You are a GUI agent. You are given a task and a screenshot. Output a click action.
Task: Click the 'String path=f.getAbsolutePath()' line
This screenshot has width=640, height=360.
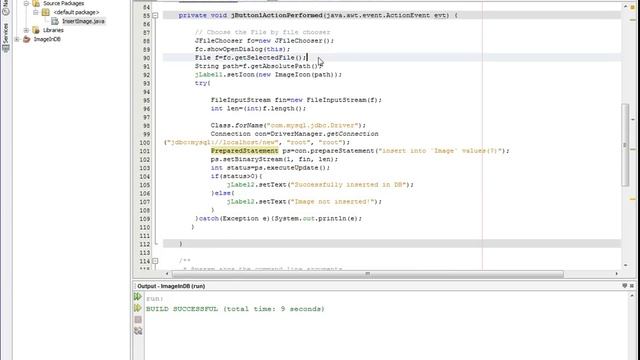(x=258, y=66)
